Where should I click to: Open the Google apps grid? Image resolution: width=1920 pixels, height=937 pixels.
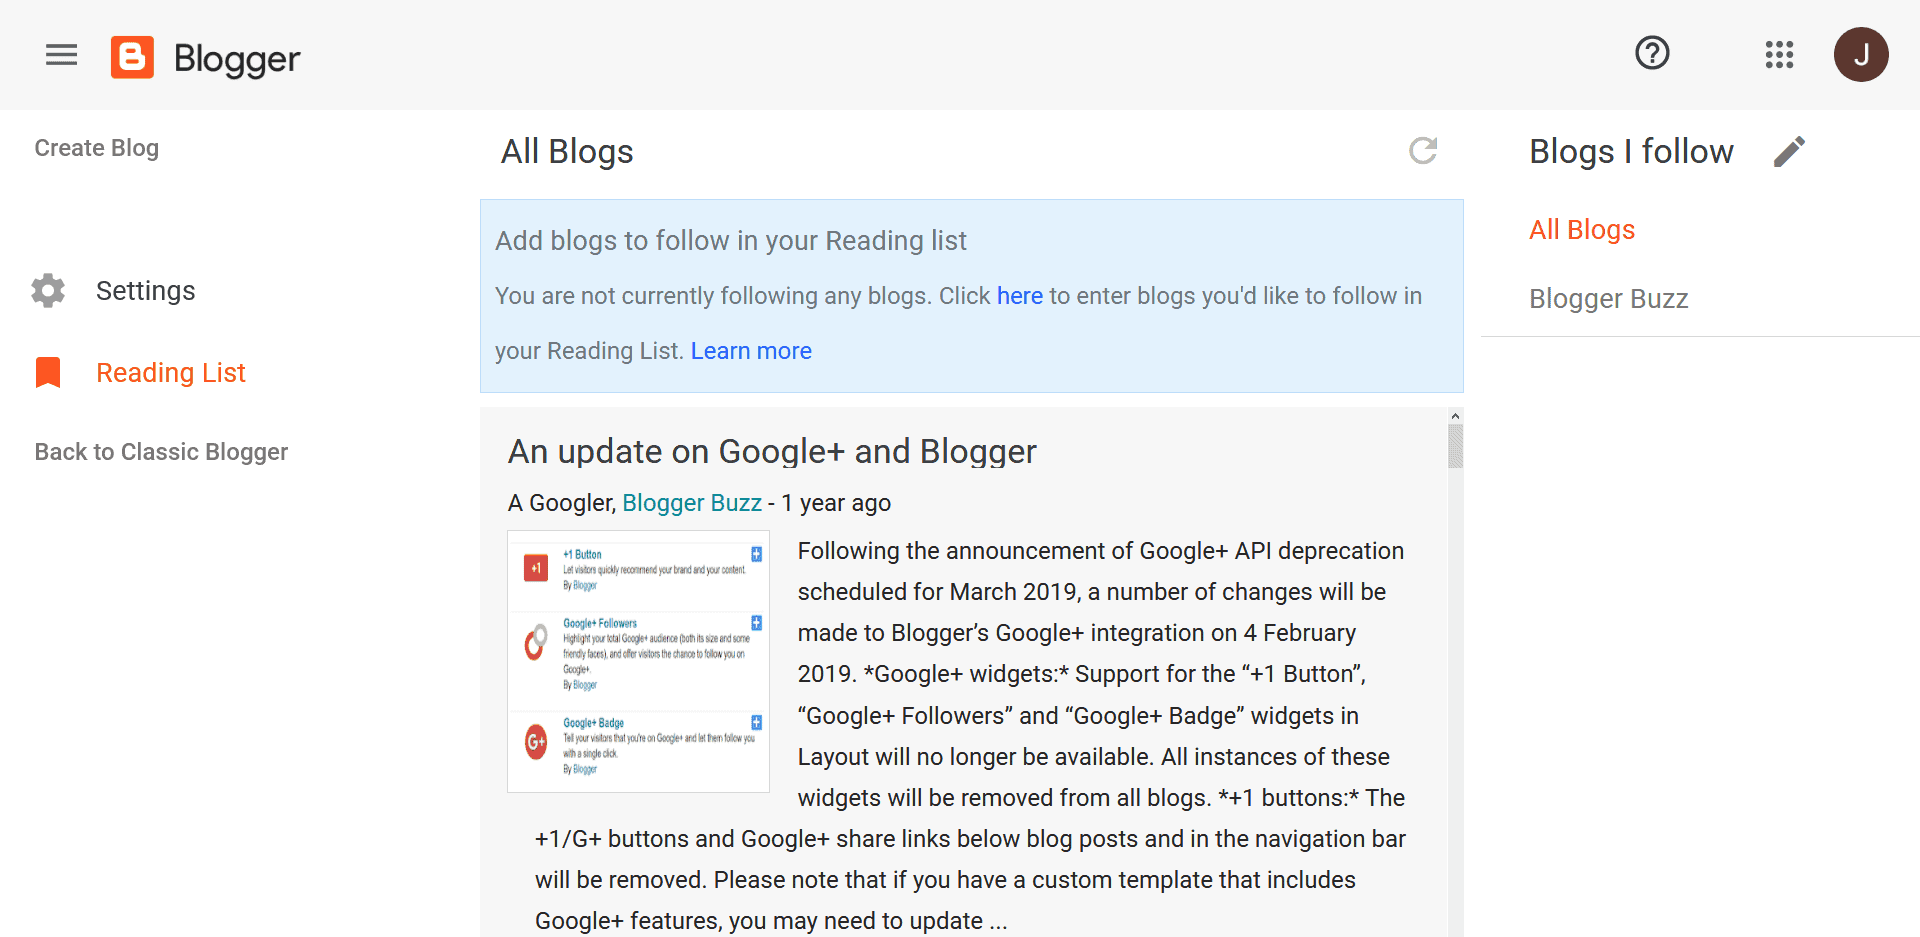click(1780, 55)
